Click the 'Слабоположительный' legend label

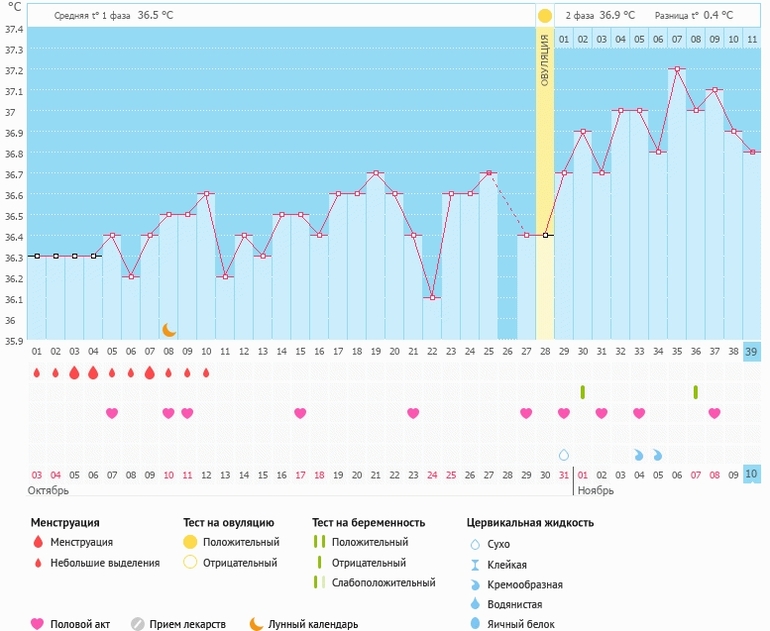383,582
